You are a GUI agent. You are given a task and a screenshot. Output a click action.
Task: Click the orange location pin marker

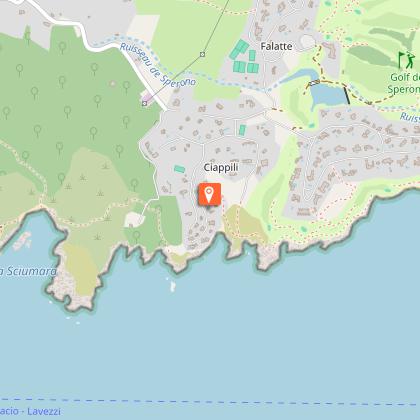pyautogui.click(x=209, y=194)
